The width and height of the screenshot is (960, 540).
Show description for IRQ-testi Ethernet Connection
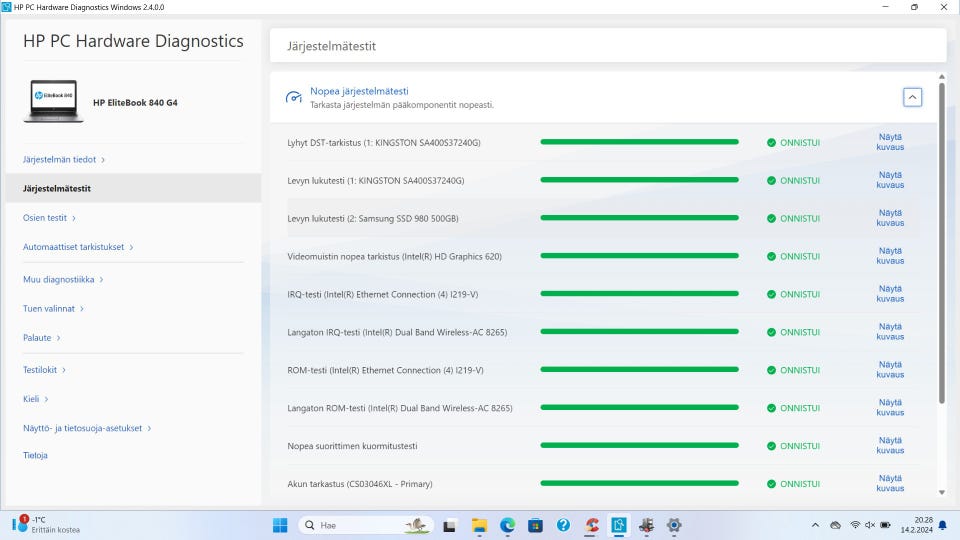tap(890, 294)
